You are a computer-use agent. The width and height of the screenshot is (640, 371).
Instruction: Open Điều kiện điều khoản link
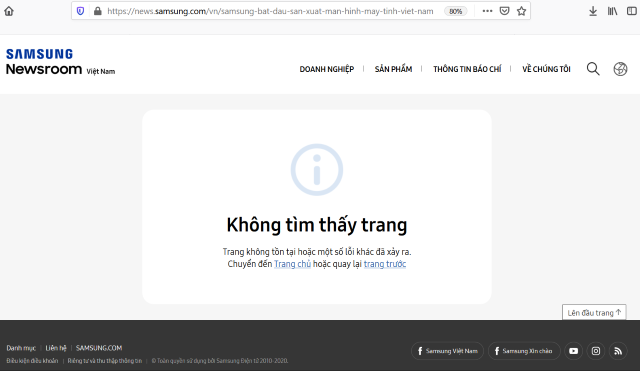[x=32, y=361]
